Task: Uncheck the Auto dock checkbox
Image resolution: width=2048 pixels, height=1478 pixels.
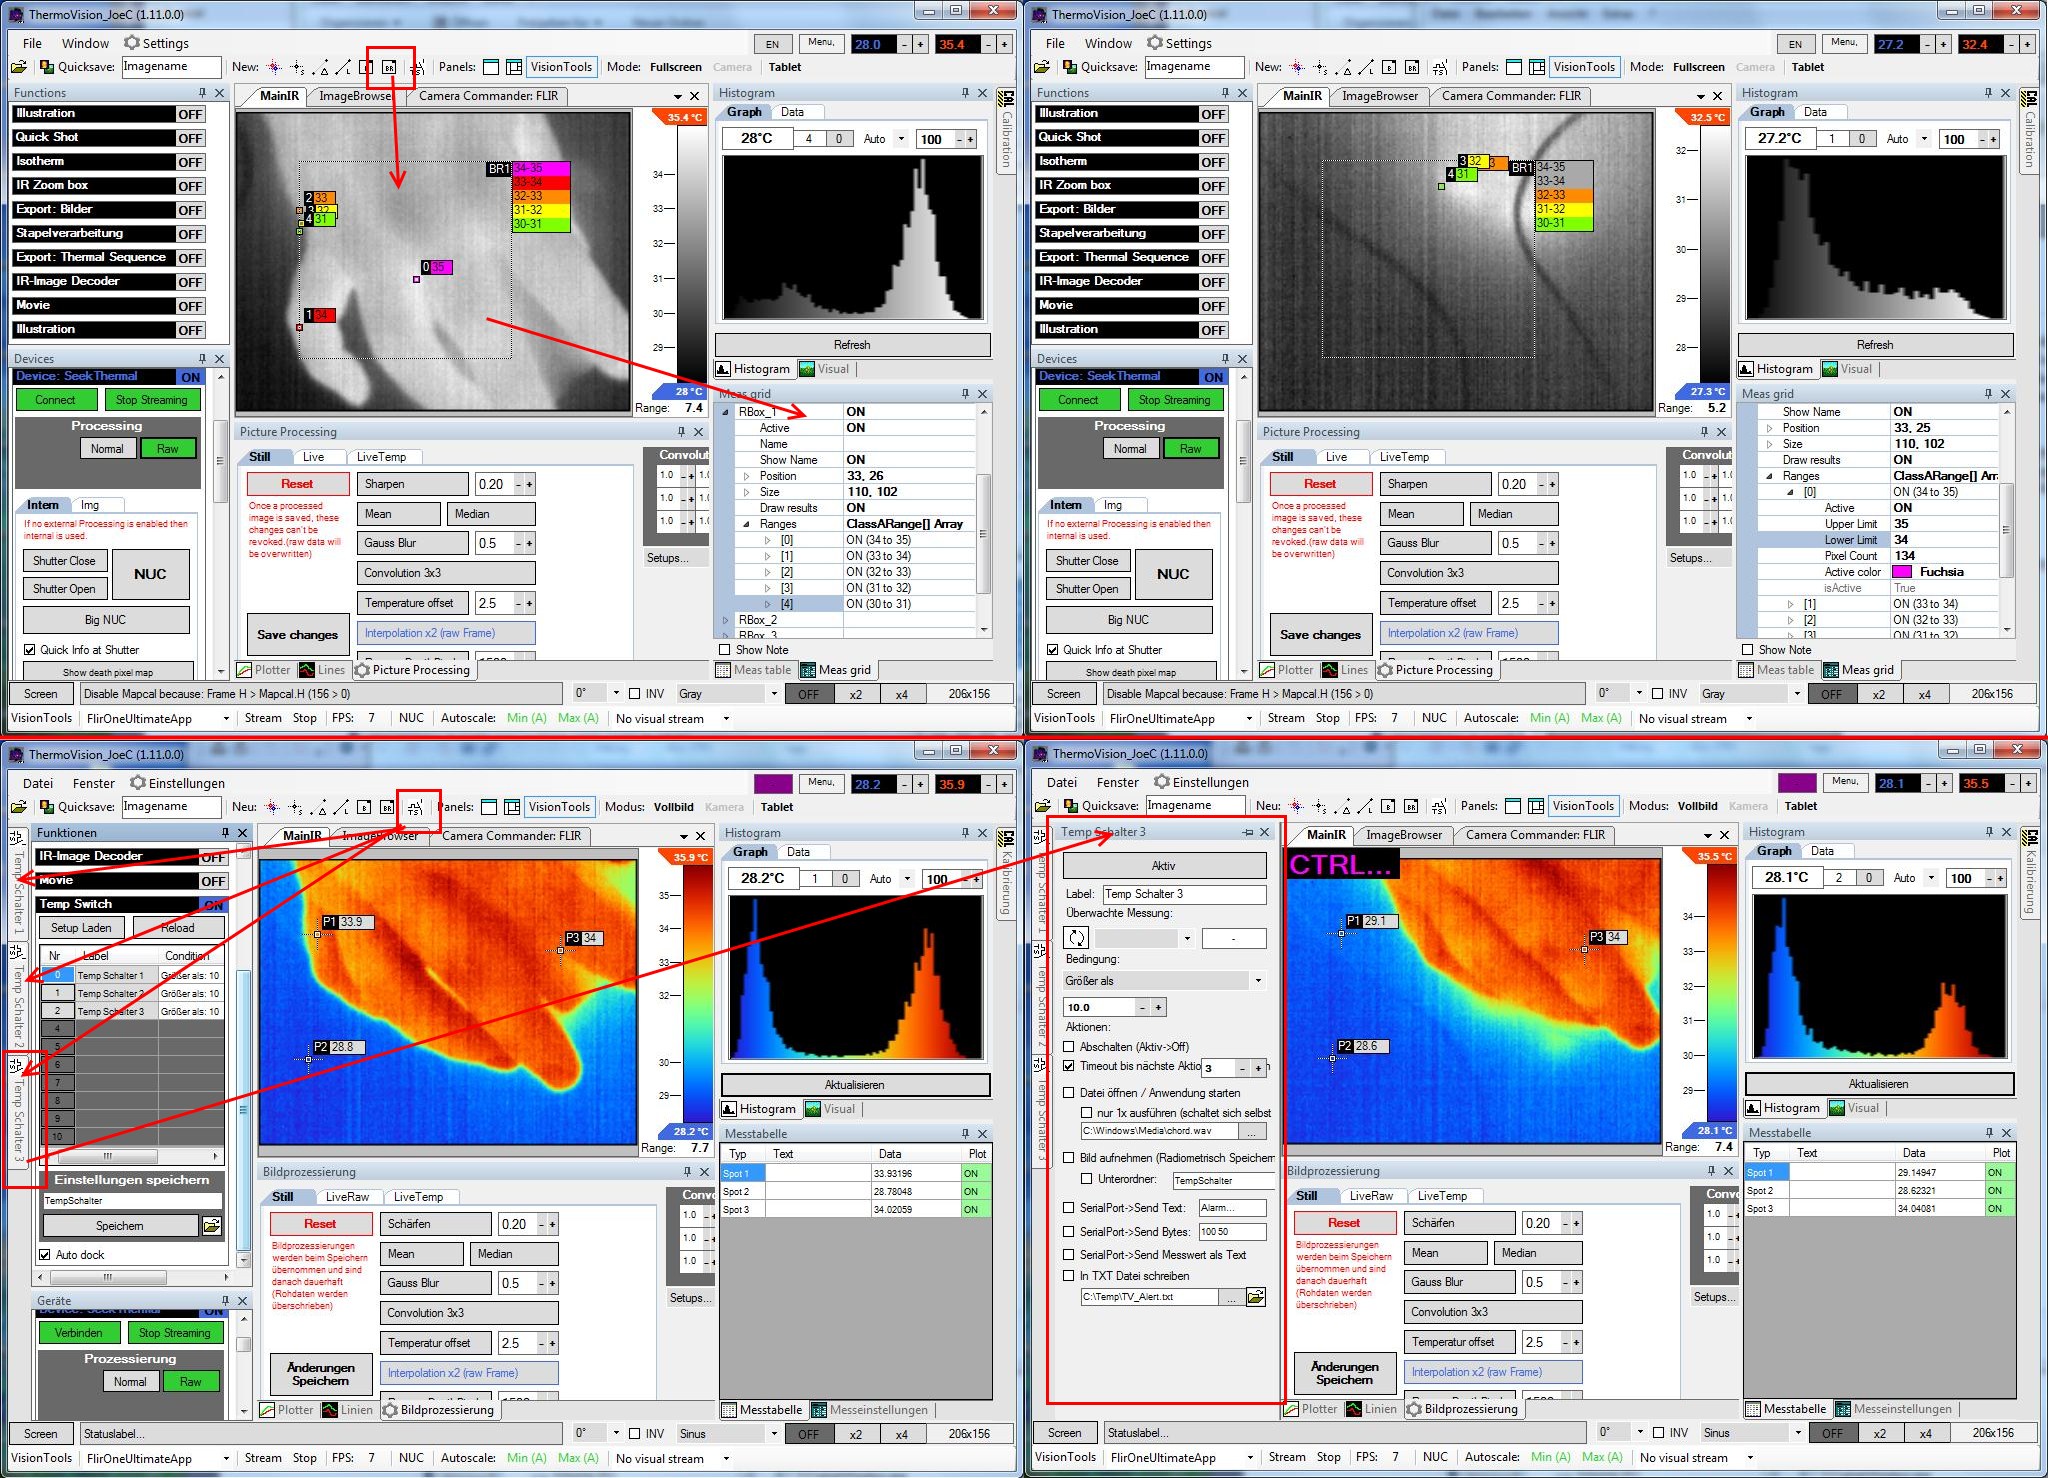Action: pyautogui.click(x=45, y=1255)
